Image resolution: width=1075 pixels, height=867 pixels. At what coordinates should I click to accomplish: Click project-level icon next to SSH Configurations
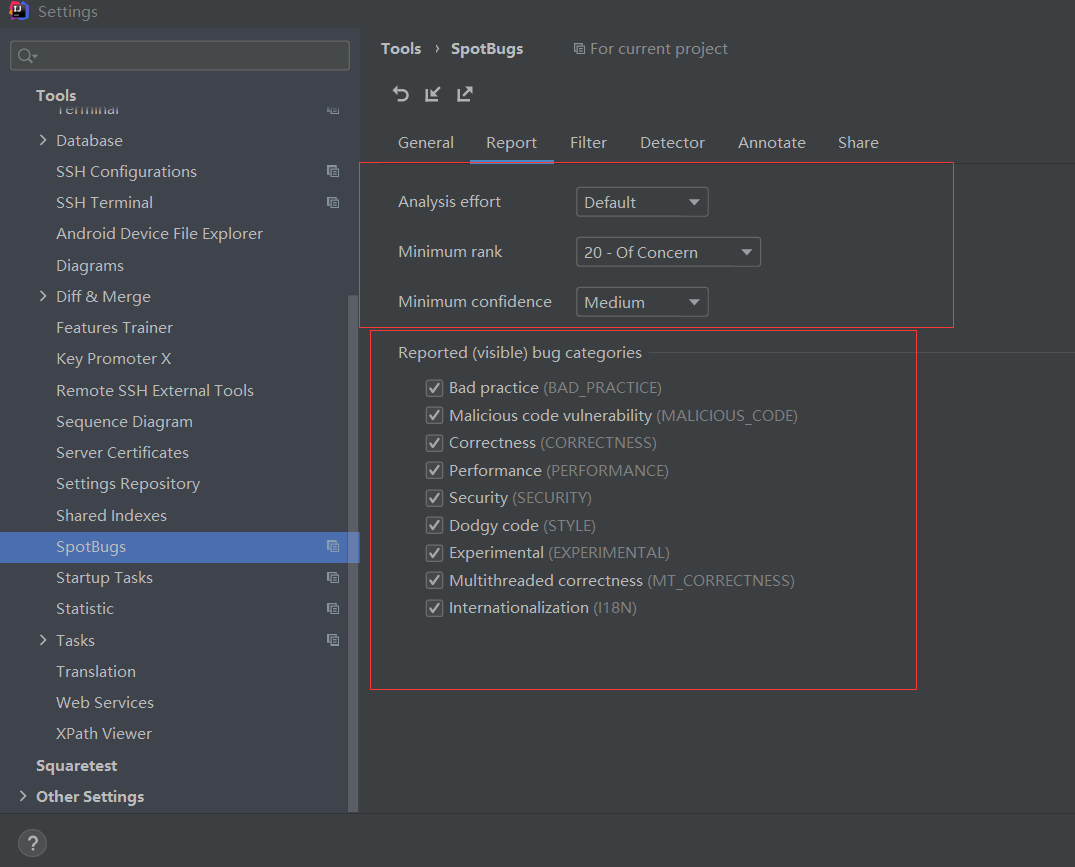[x=333, y=171]
